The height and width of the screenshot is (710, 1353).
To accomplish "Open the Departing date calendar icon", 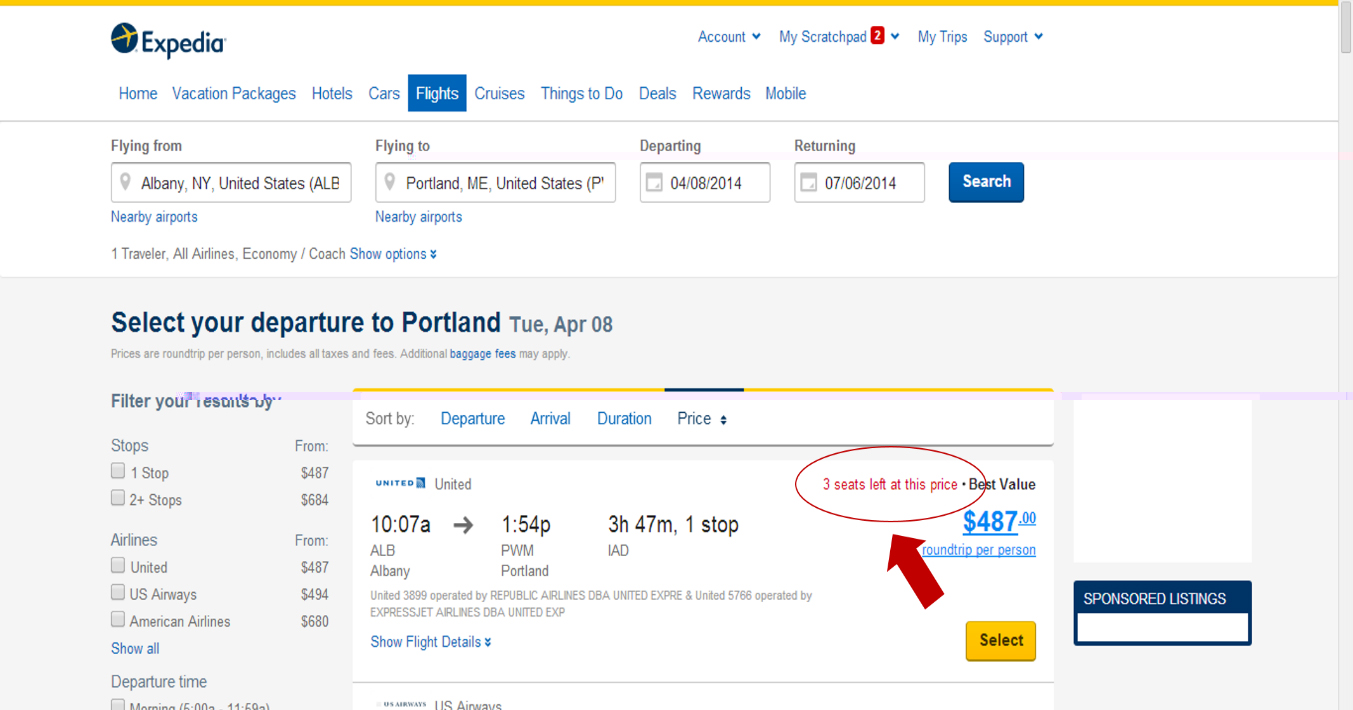I will pos(654,183).
